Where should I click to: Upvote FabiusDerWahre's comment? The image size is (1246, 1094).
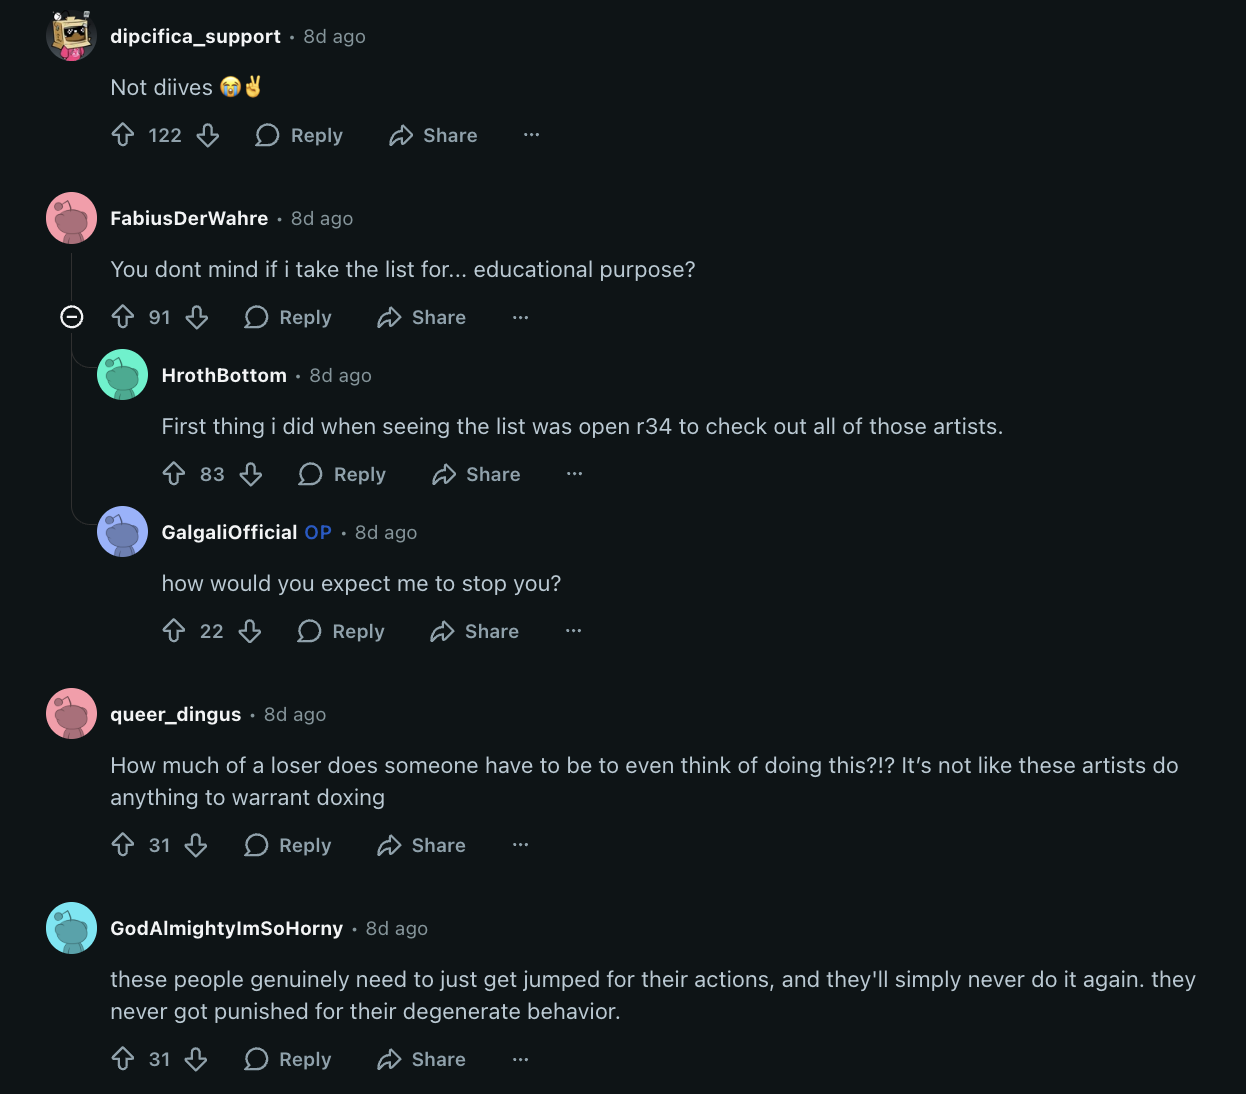click(123, 317)
